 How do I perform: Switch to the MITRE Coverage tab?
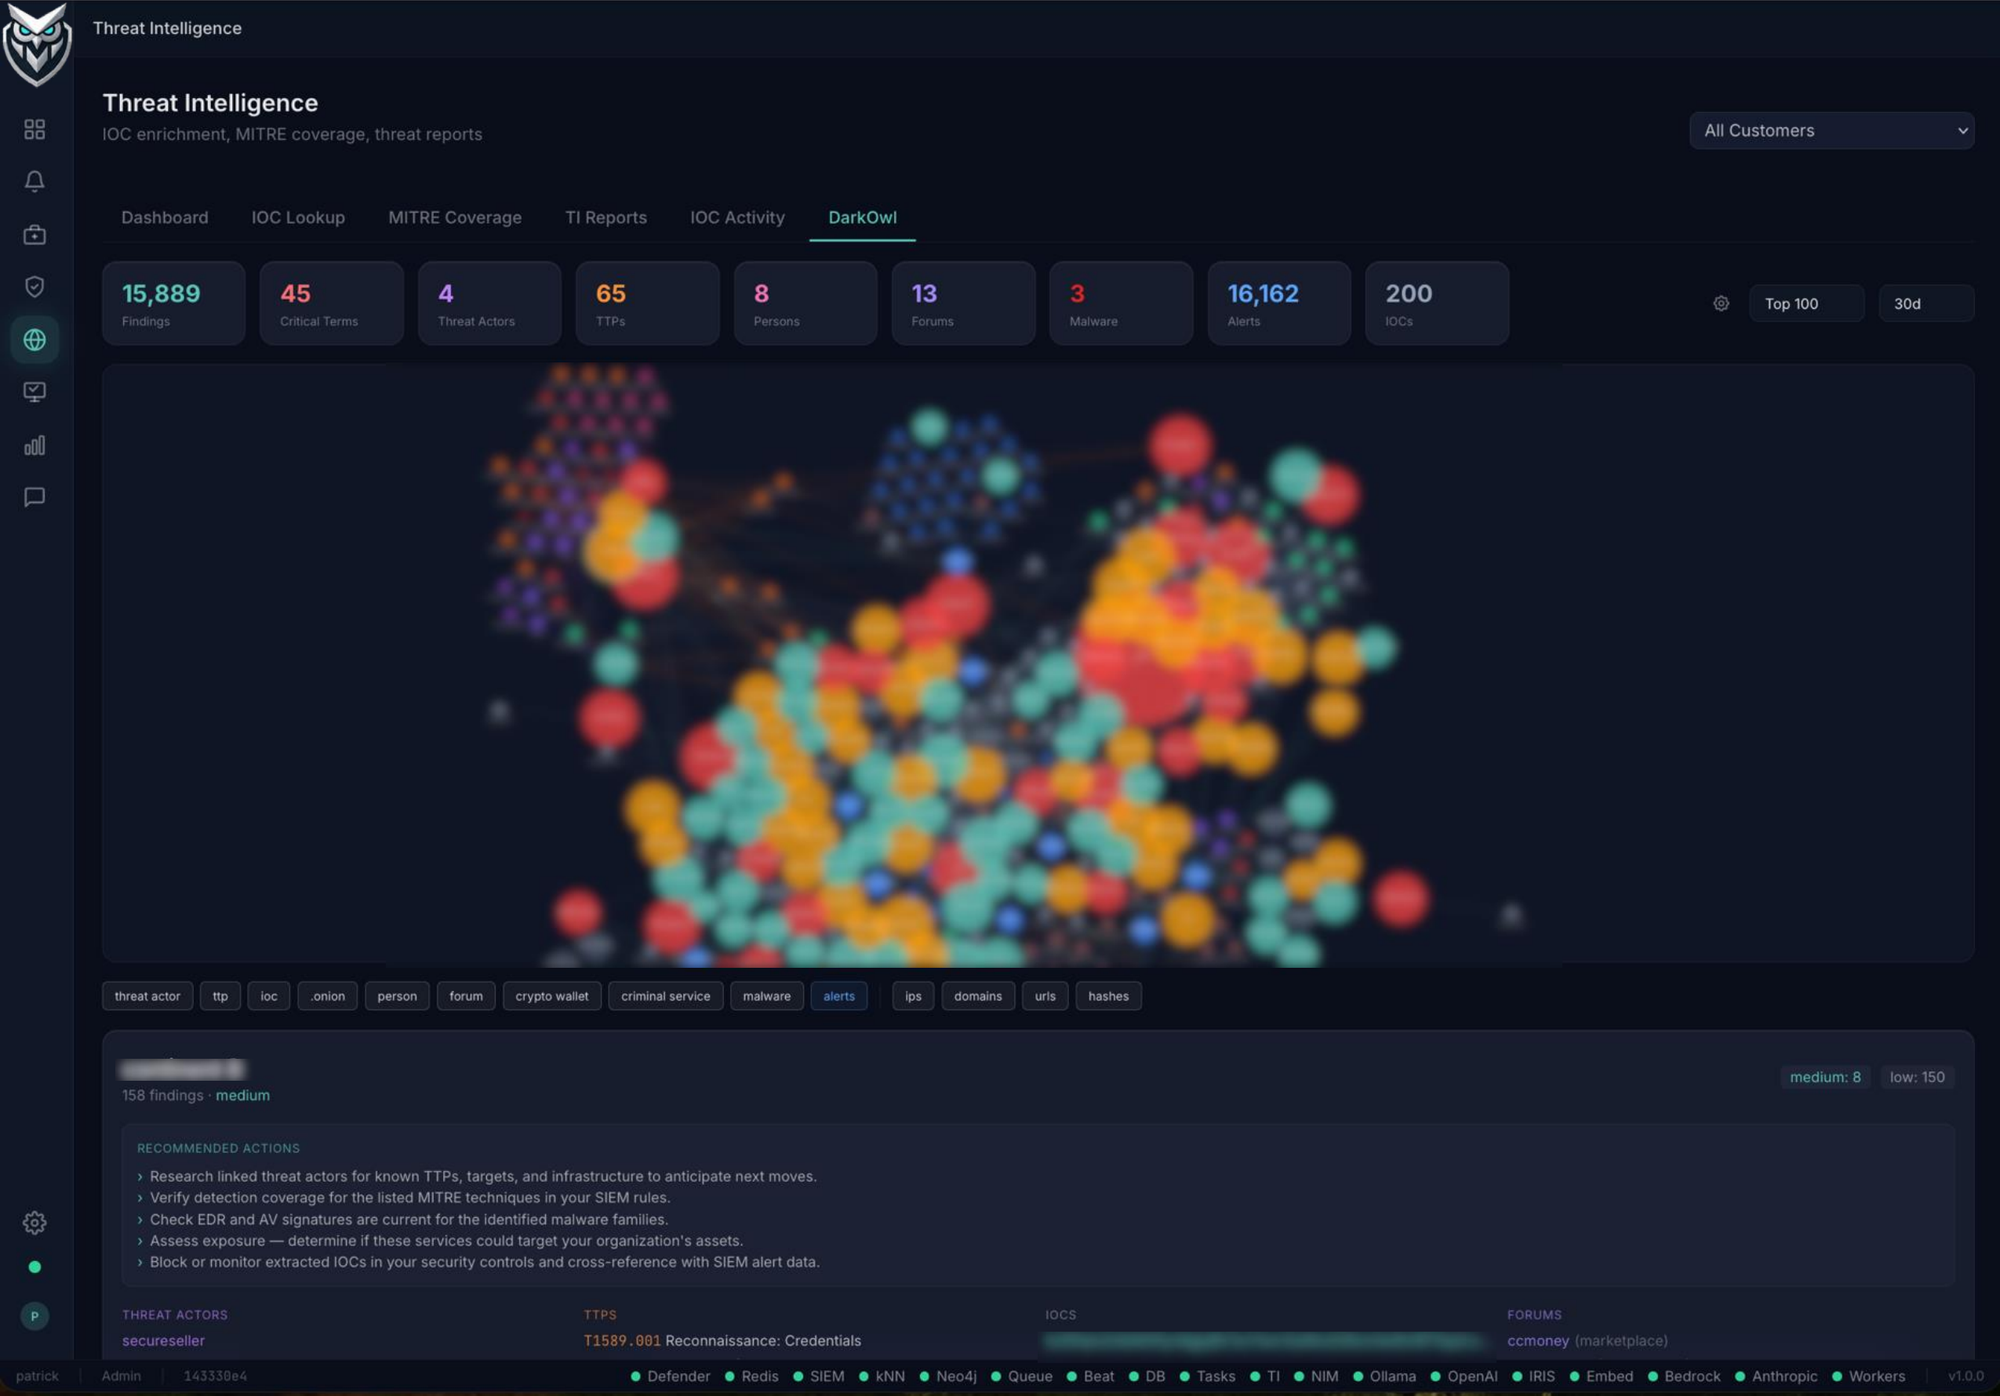pyautogui.click(x=455, y=217)
